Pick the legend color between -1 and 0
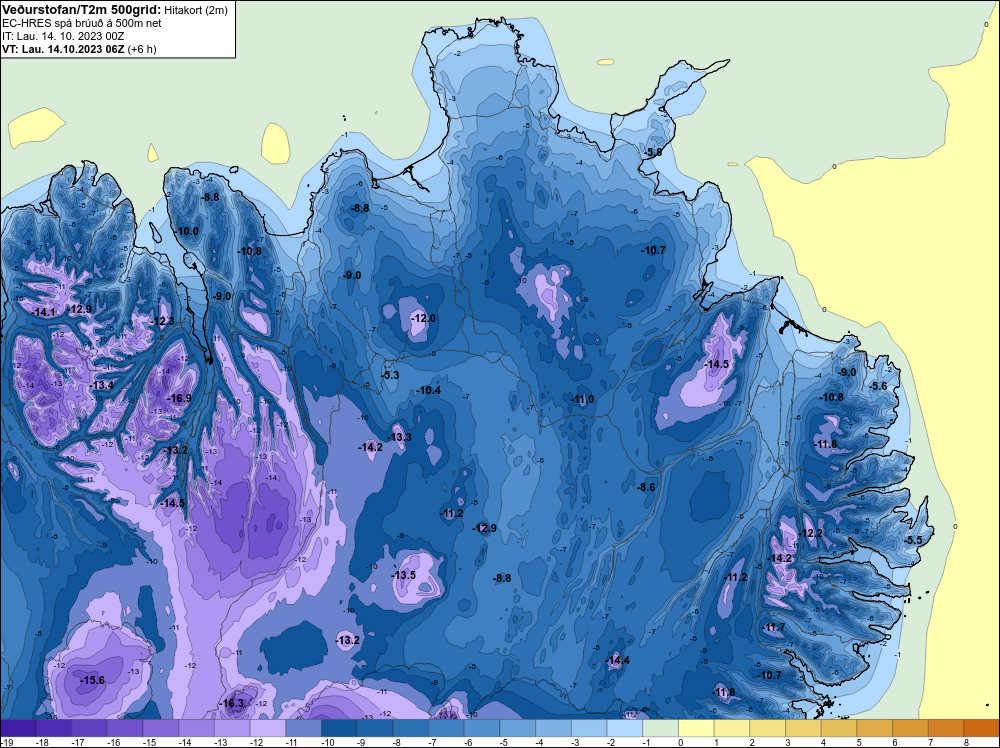The width and height of the screenshot is (1000, 748). [661, 727]
